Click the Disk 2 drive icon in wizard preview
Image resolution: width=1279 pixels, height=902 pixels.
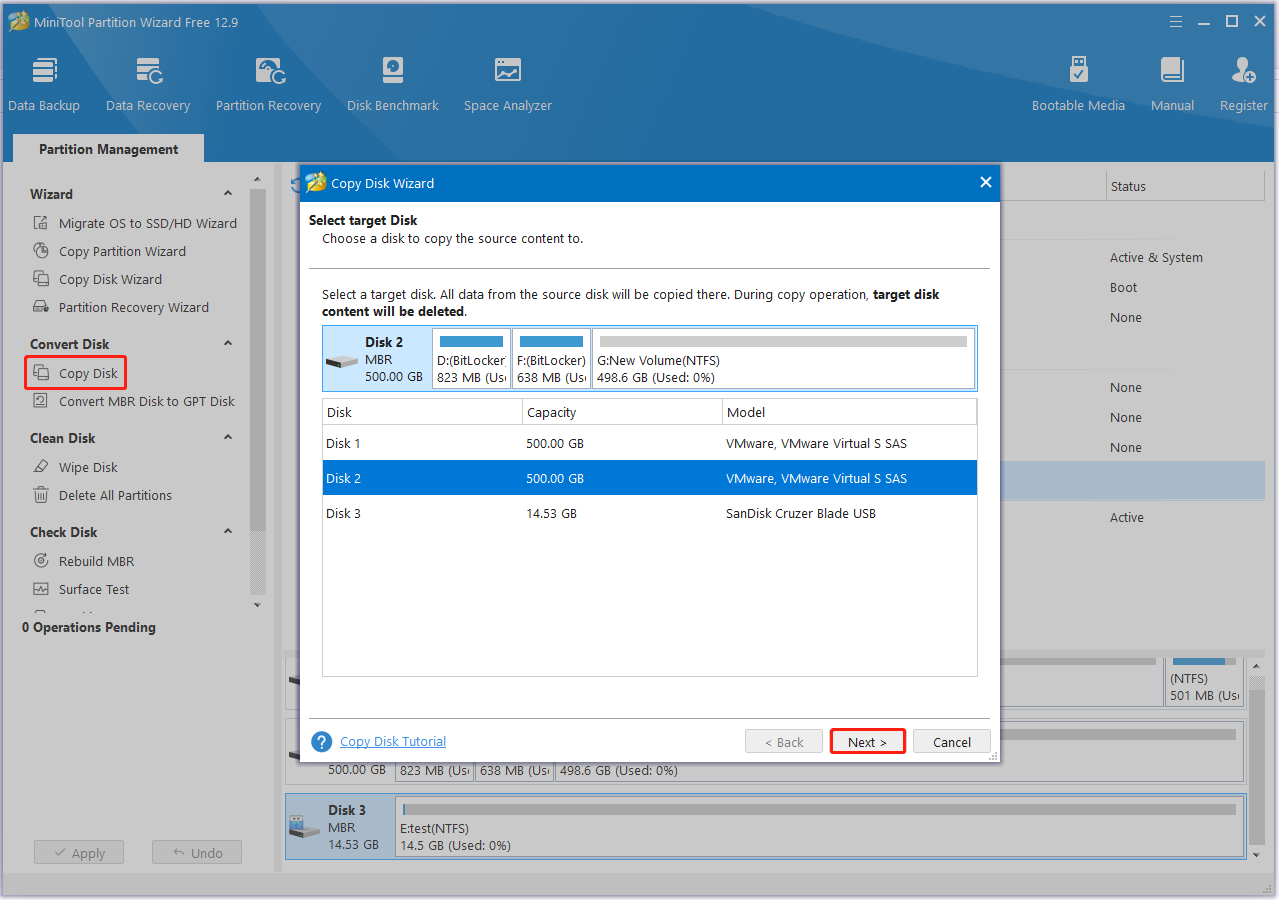(342, 361)
